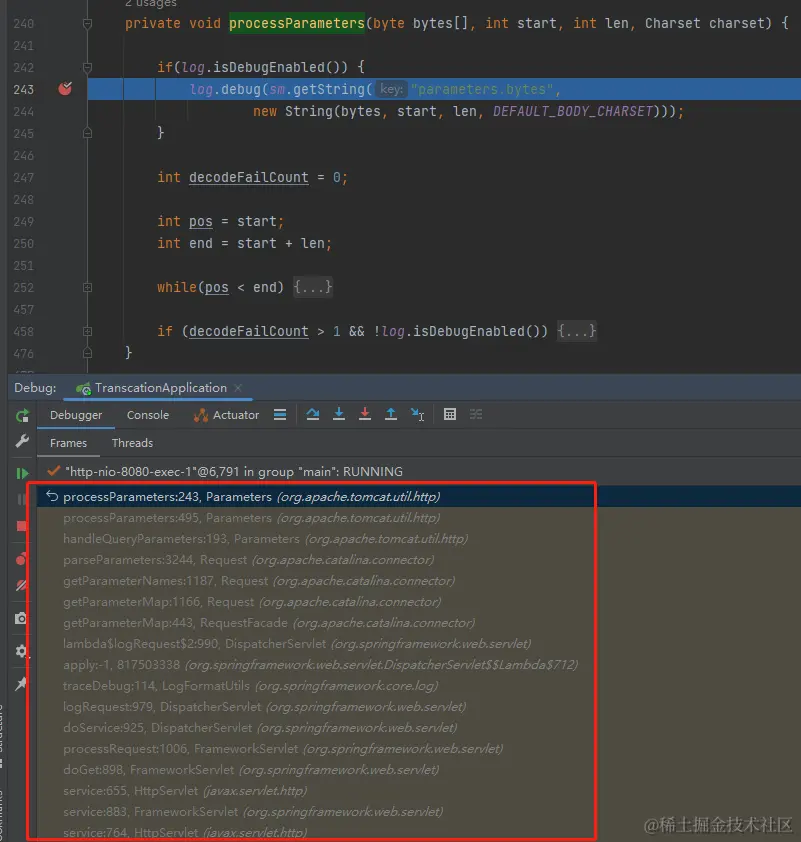Click Show Execution Point icon
This screenshot has width=801, height=842.
coord(280,415)
